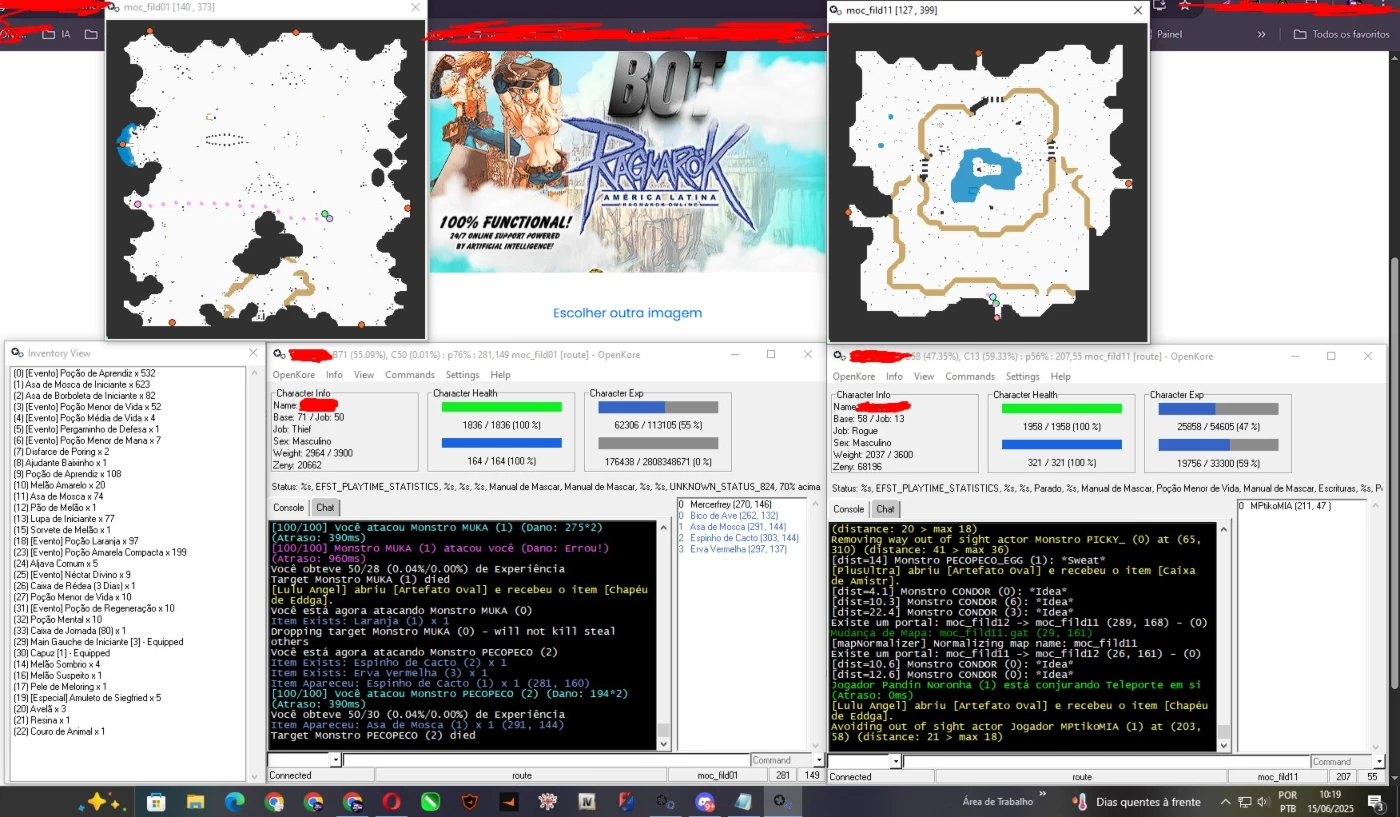Expand the bookmarks bar overflow chevron
The width and height of the screenshot is (1400, 817).
1262,34
